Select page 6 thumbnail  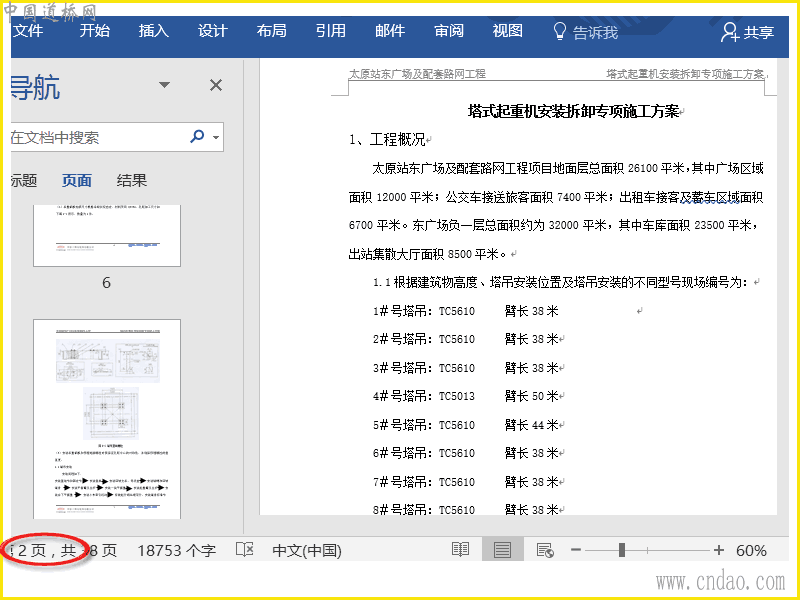(107, 236)
